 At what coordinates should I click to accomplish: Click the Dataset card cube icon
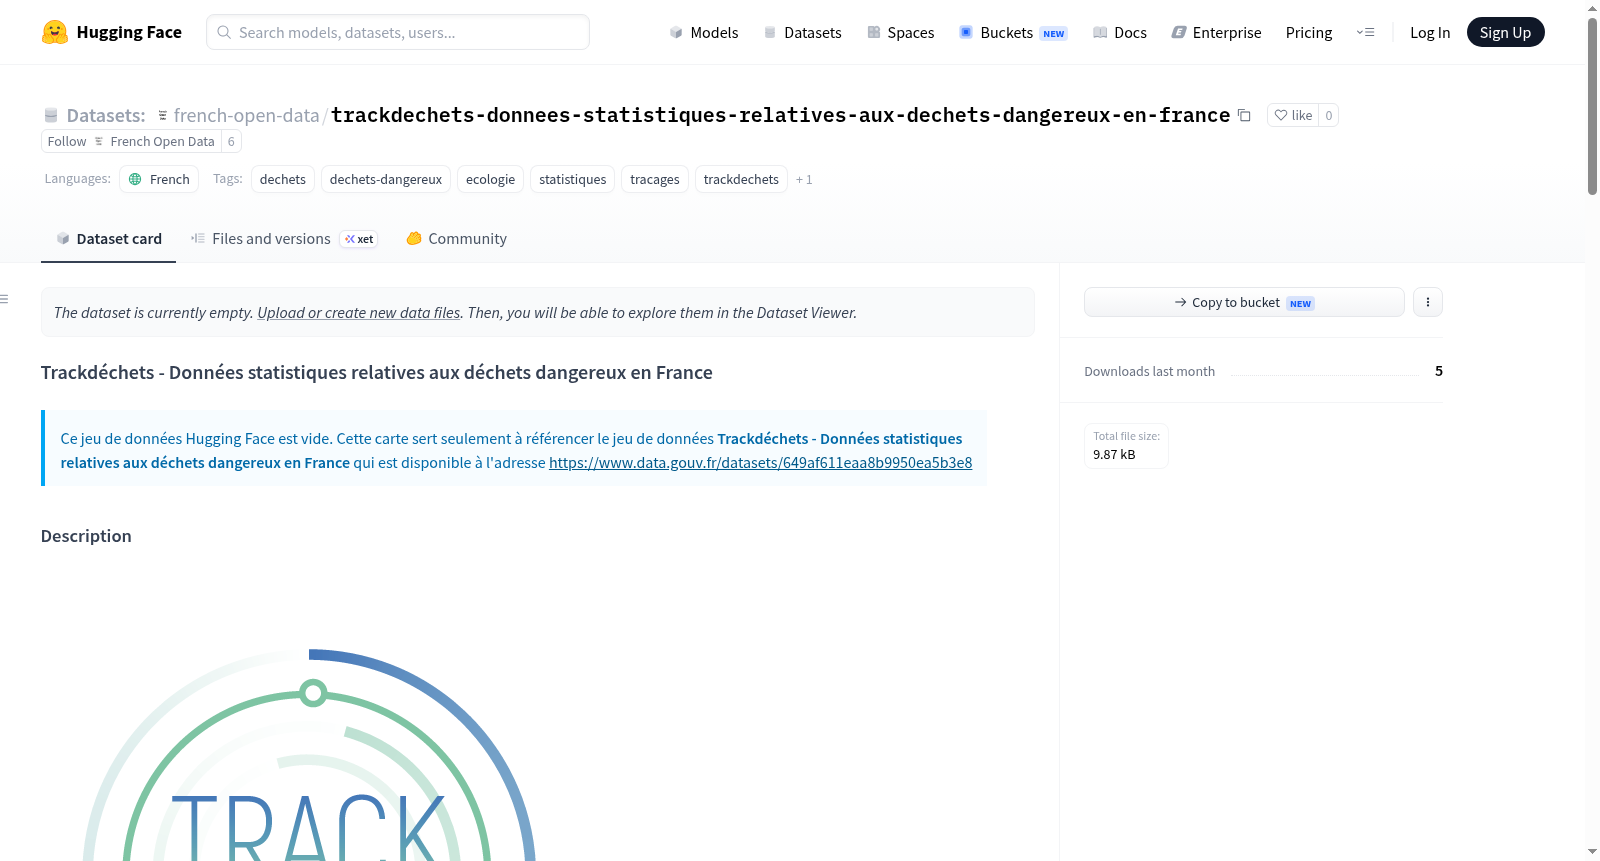coord(63,238)
